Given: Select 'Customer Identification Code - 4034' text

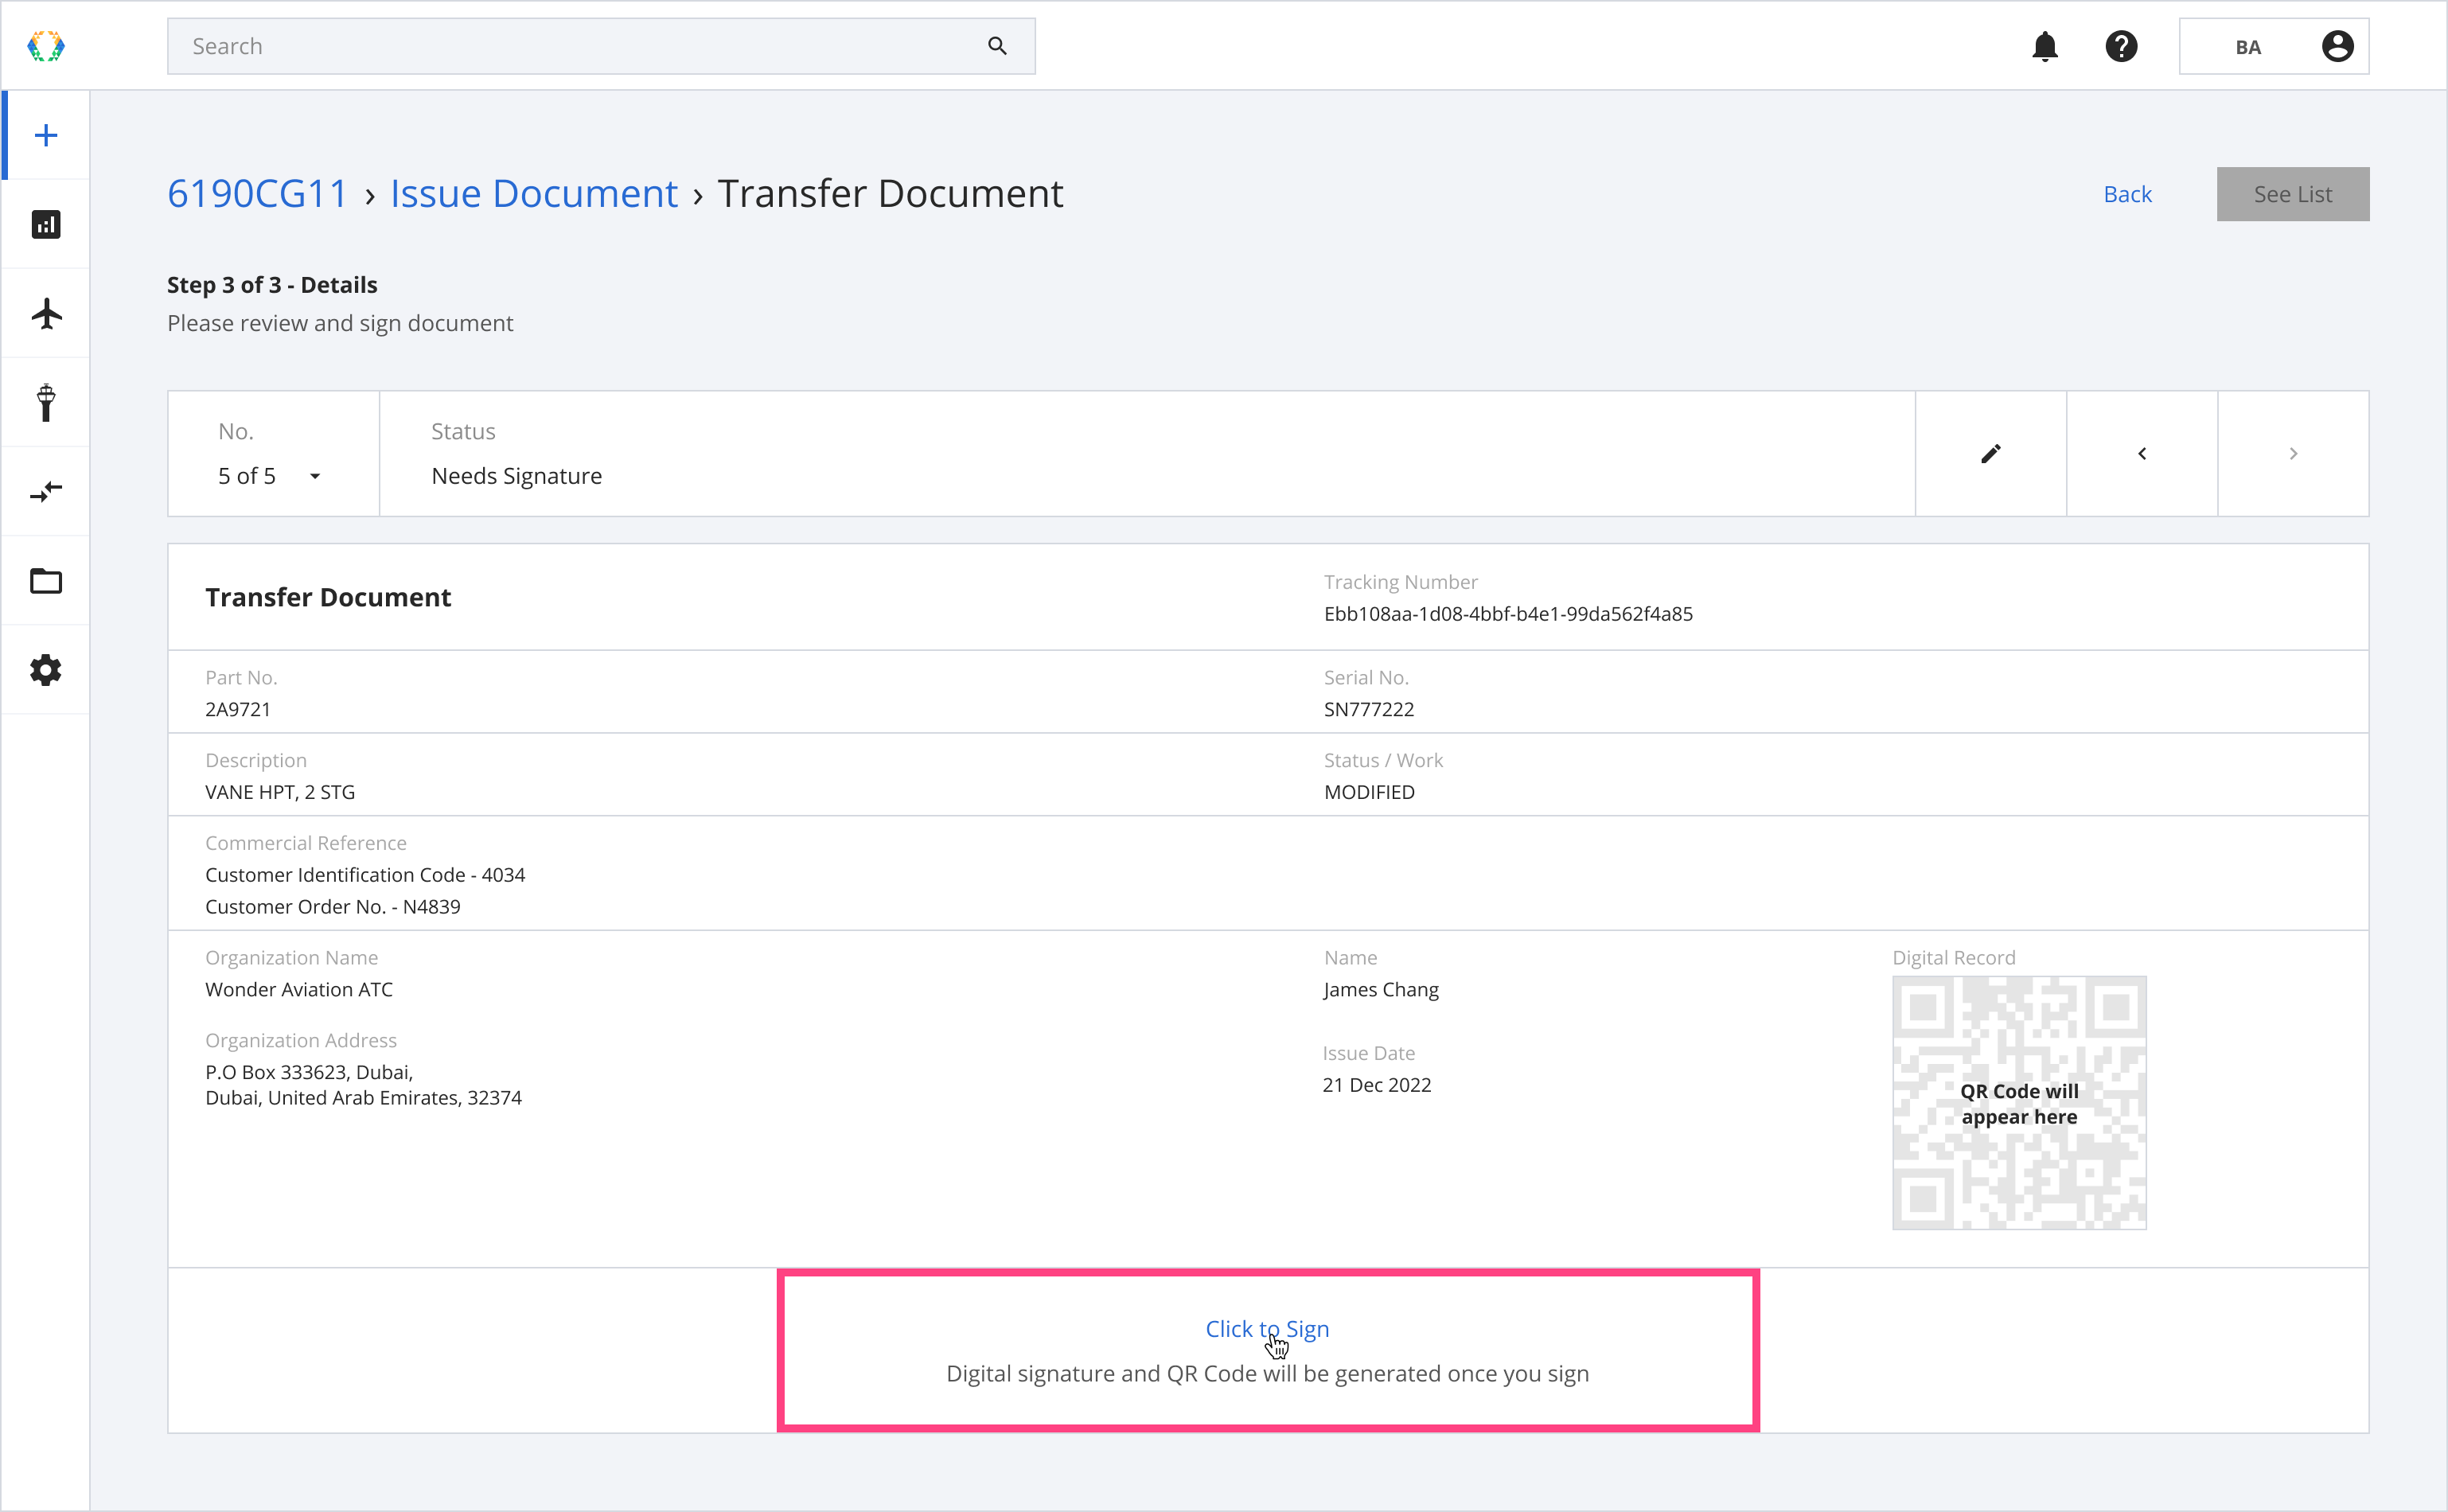Looking at the screenshot, I should (x=365, y=875).
